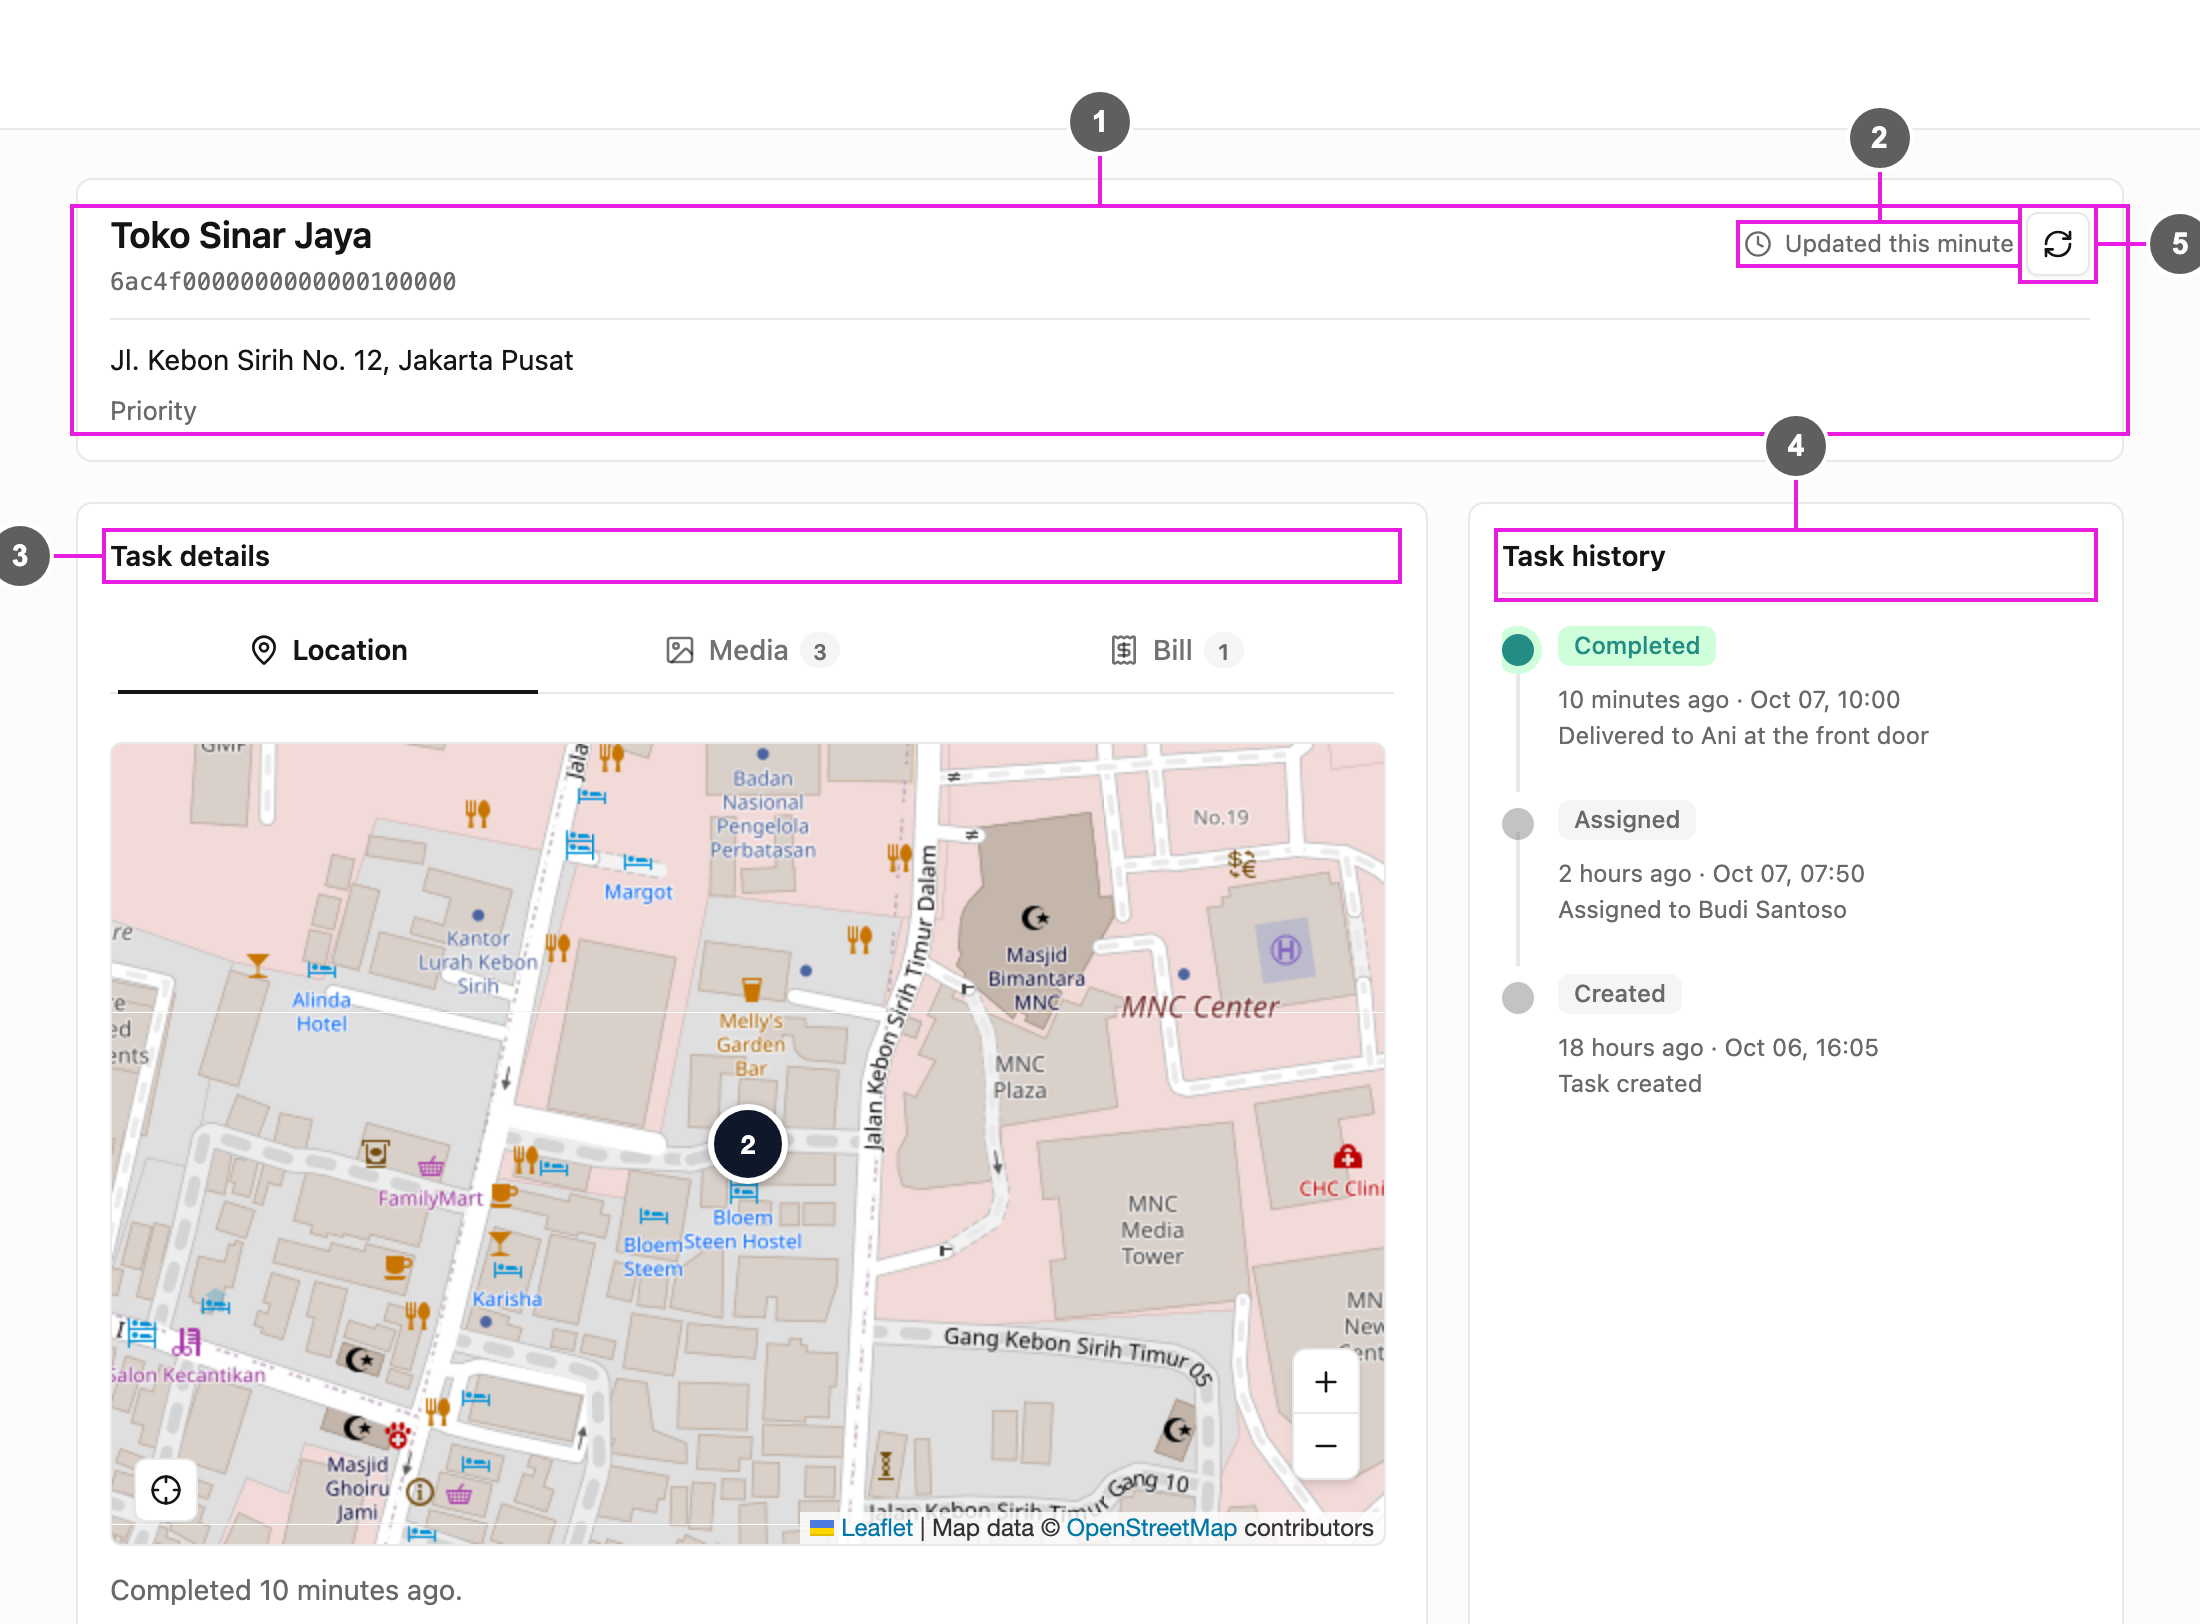This screenshot has height=1624, width=2200.
Task: Click FamilyMart shop icon on the map
Action: [431, 1166]
